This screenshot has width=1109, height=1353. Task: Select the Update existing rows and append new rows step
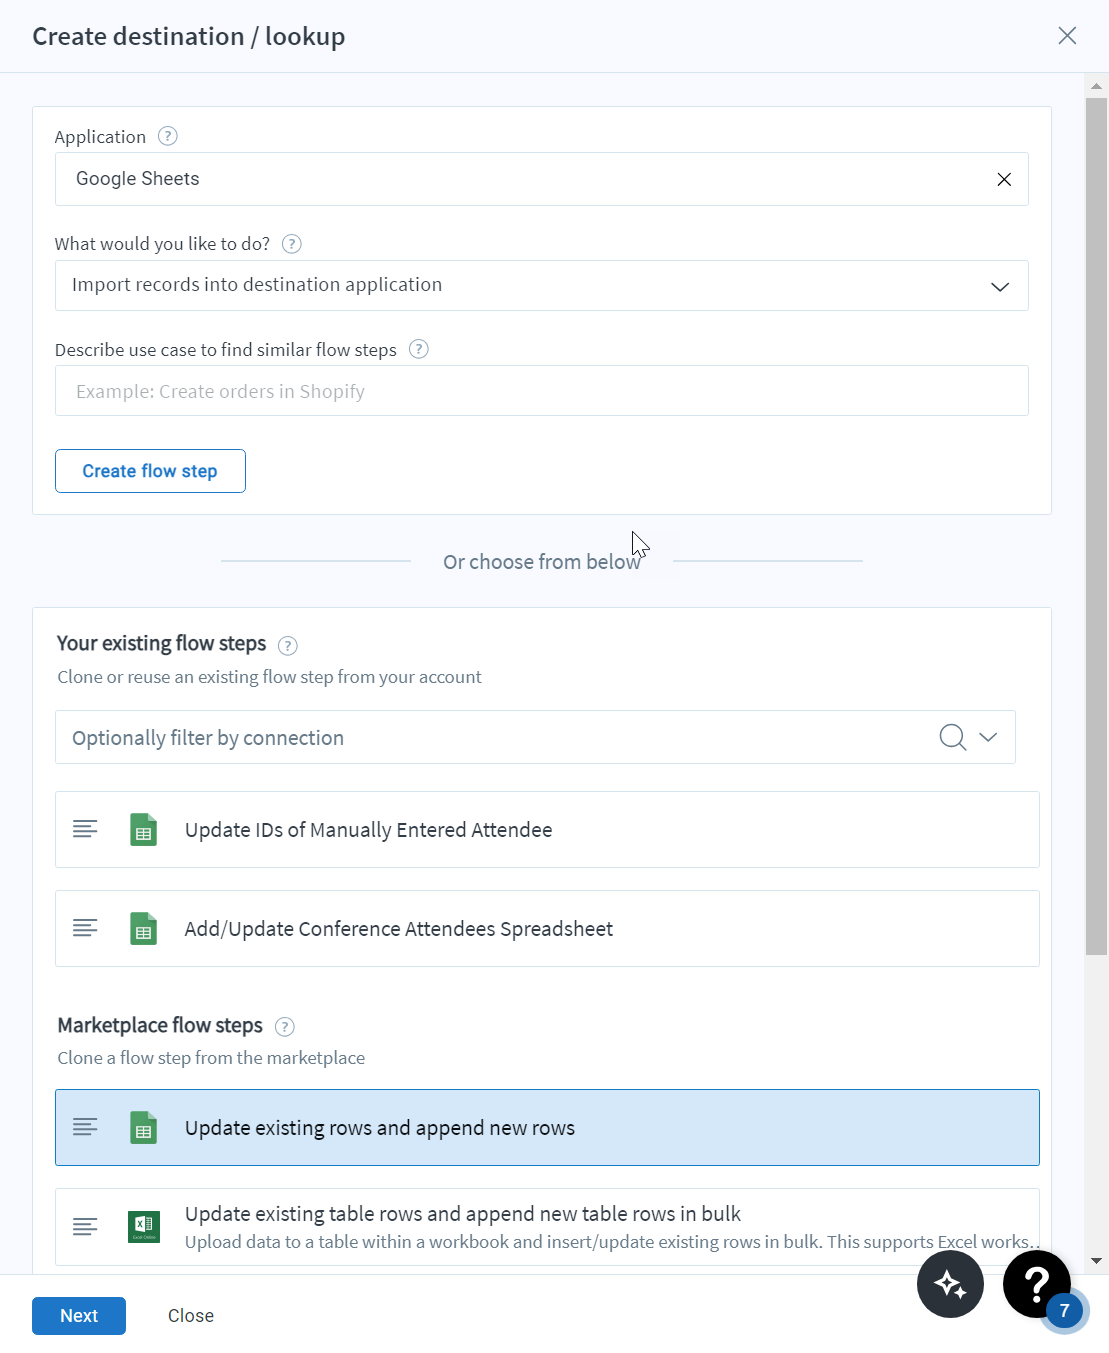[x=547, y=1127]
